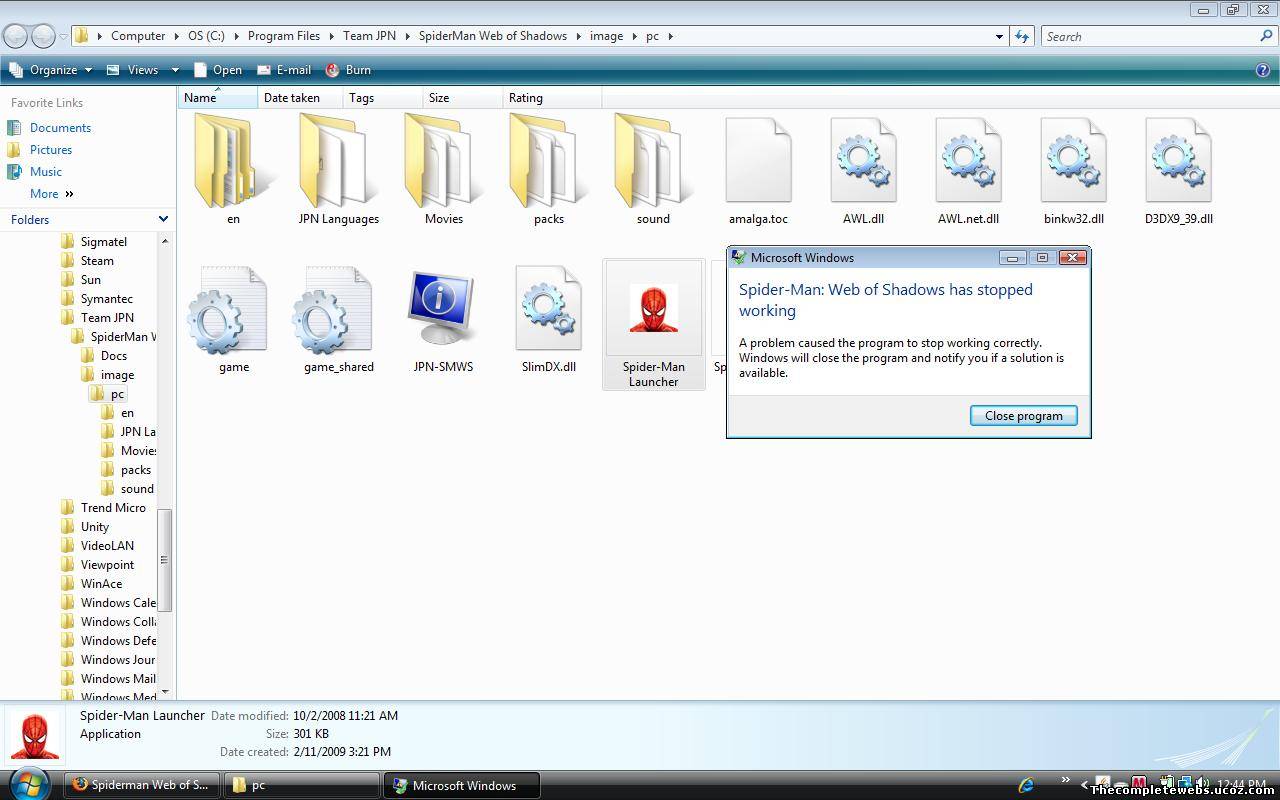Open the explorer Help button
The image size is (1280, 800).
coord(1262,70)
